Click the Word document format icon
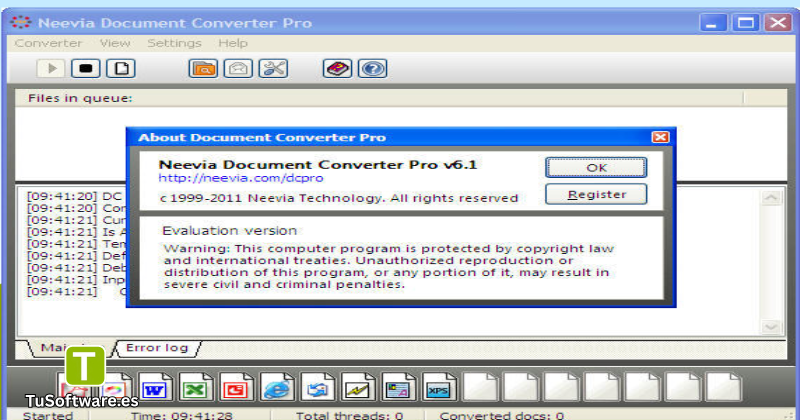 click(155, 387)
